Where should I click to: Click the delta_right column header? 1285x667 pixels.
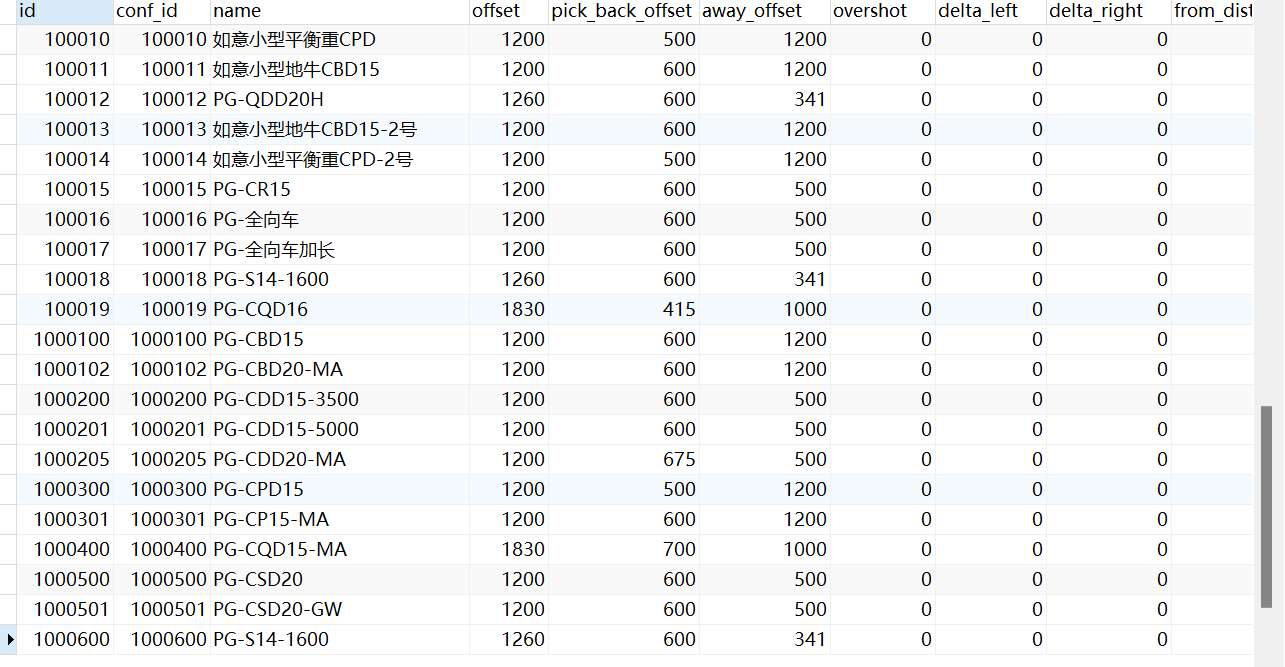click(1108, 11)
